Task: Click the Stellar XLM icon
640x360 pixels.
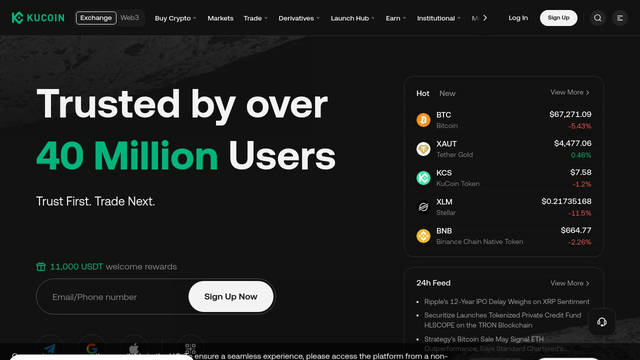Action: coord(423,207)
